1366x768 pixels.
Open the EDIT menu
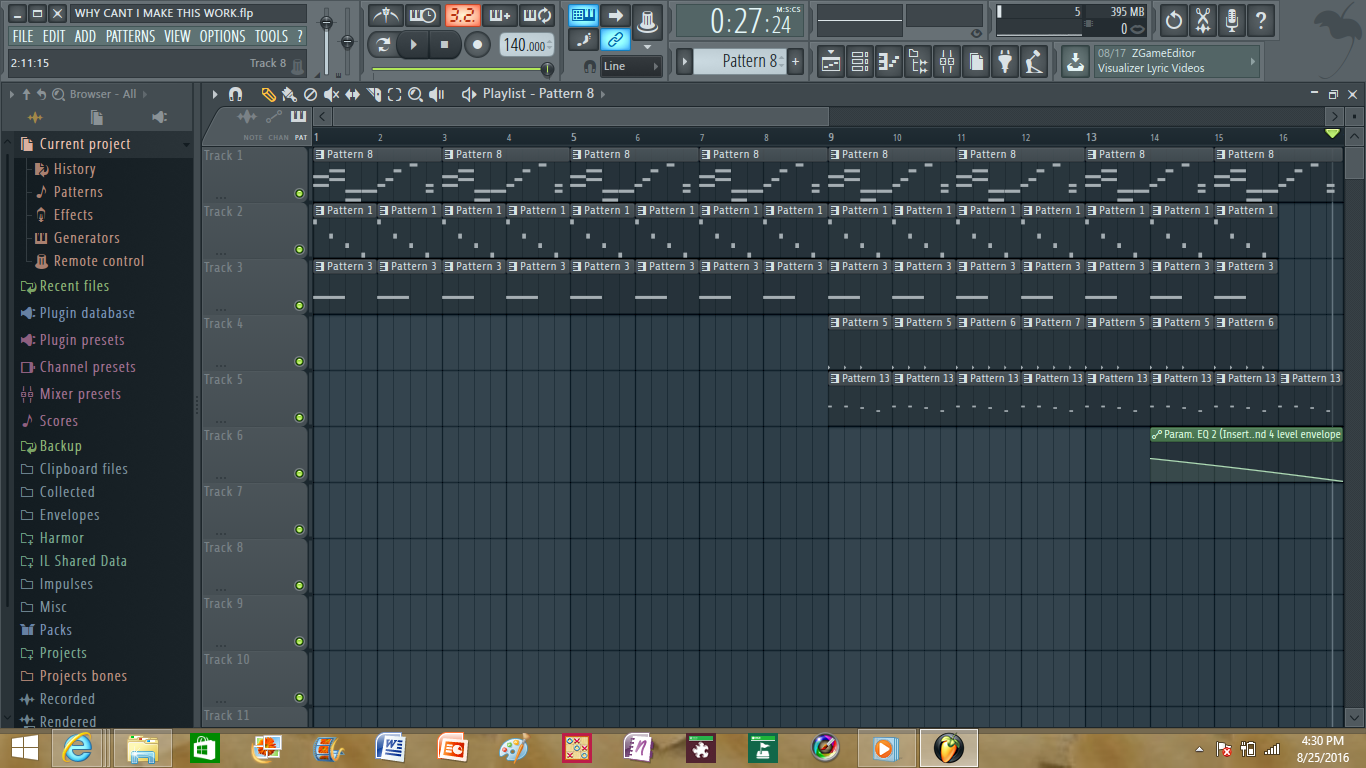point(54,36)
